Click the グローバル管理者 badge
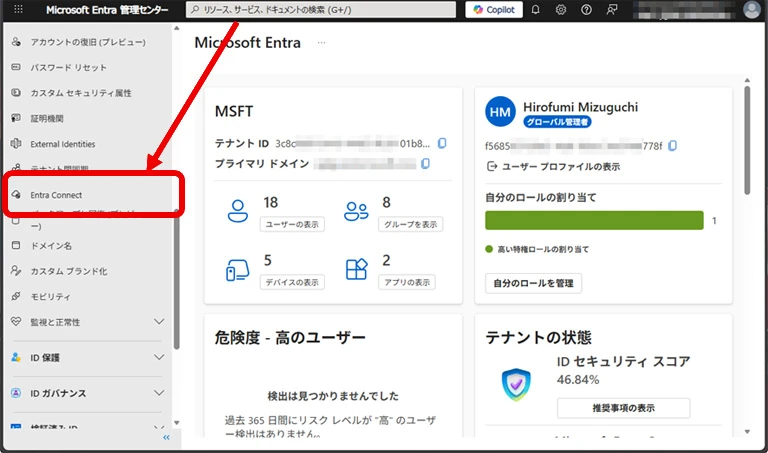Viewport: 768px width, 453px height. pos(557,122)
